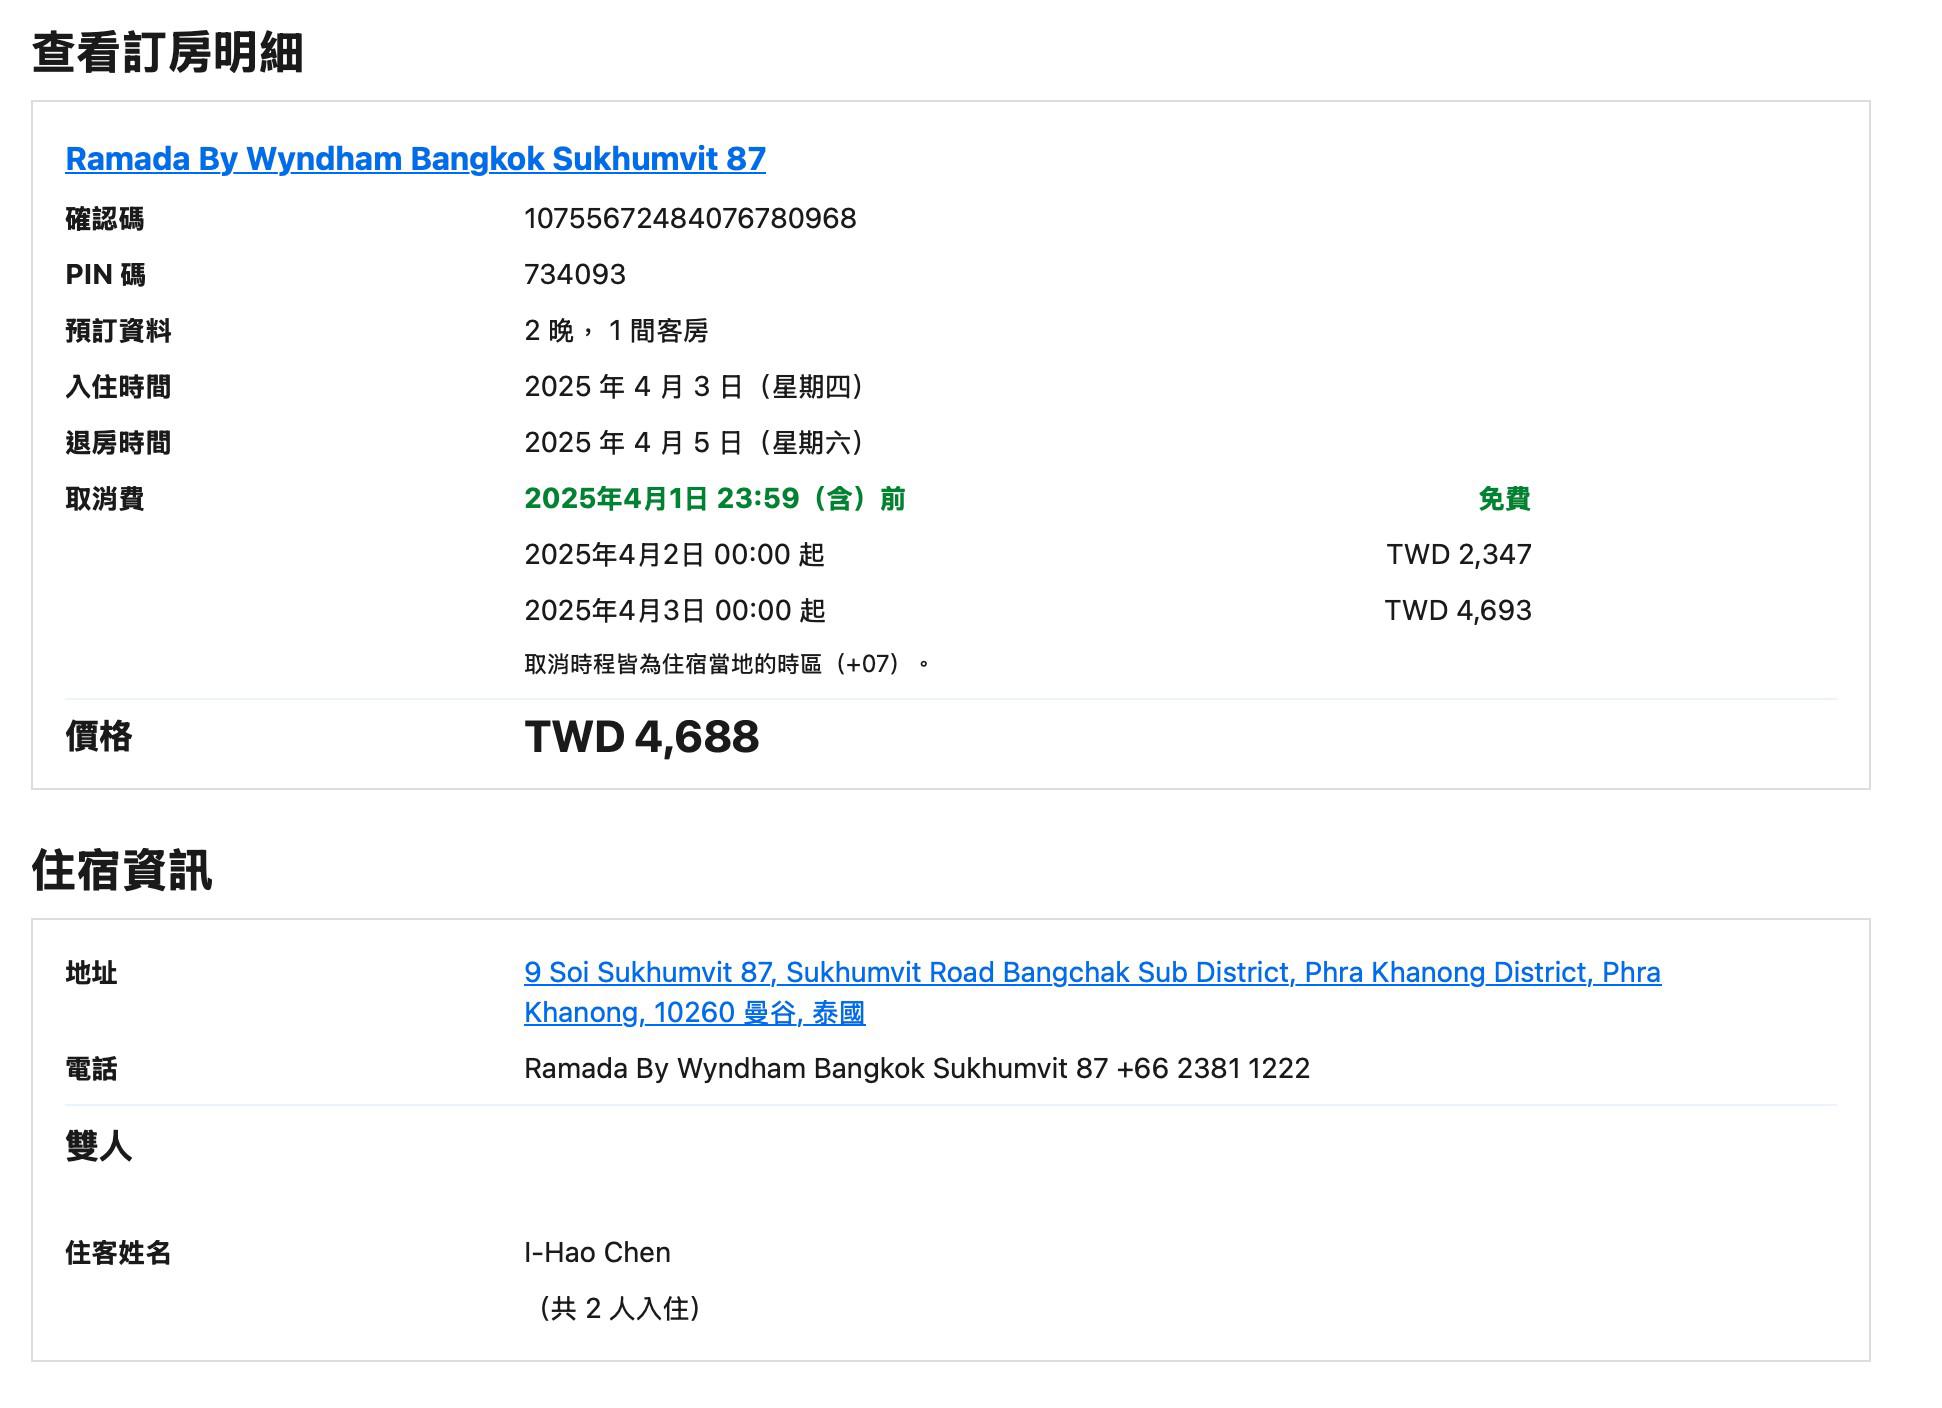Screen dimensions: 1942x1408
Task: Click the 雙人 room type label
Action: (x=98, y=1146)
